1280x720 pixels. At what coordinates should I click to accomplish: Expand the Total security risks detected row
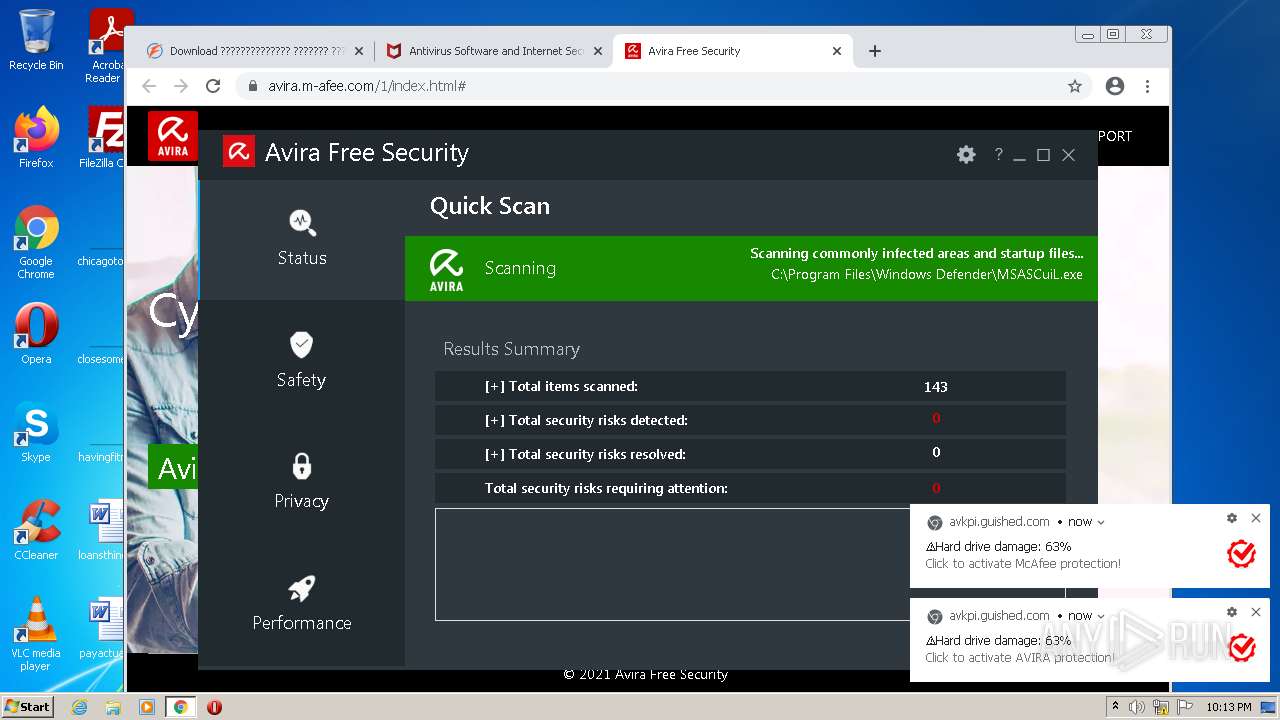click(750, 420)
